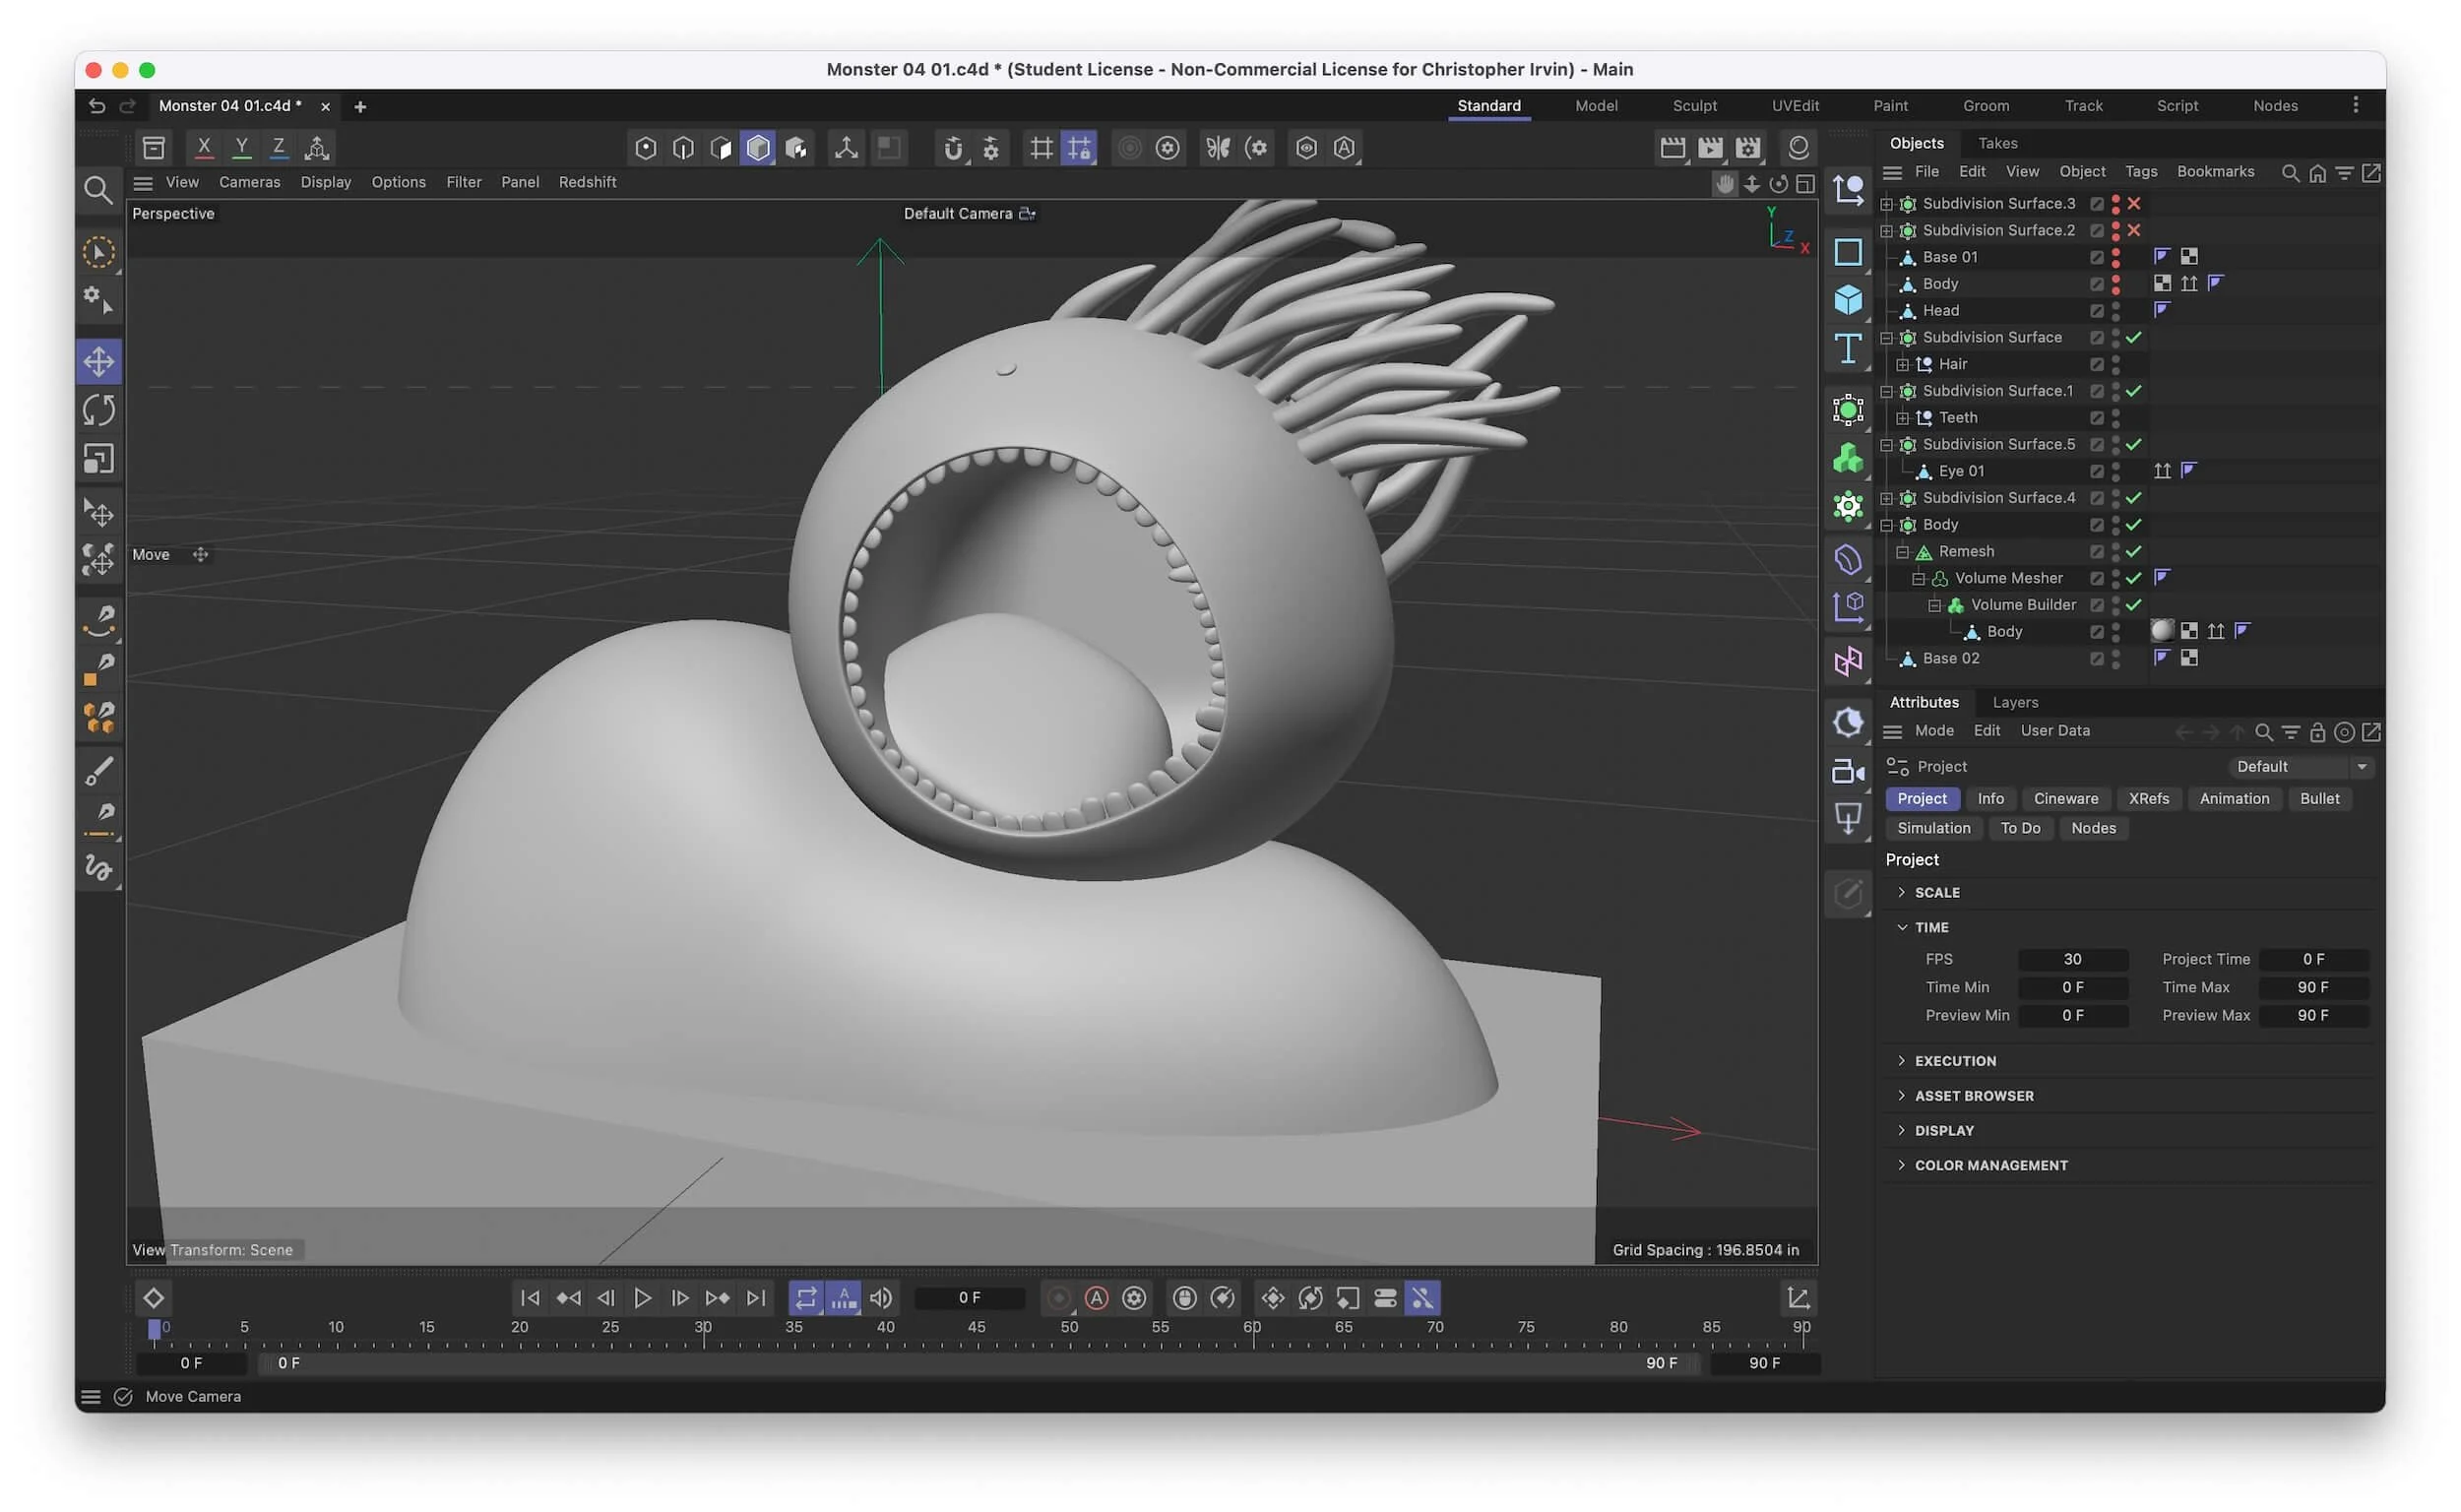
Task: Click the Cineware attributes button
Action: (2065, 799)
